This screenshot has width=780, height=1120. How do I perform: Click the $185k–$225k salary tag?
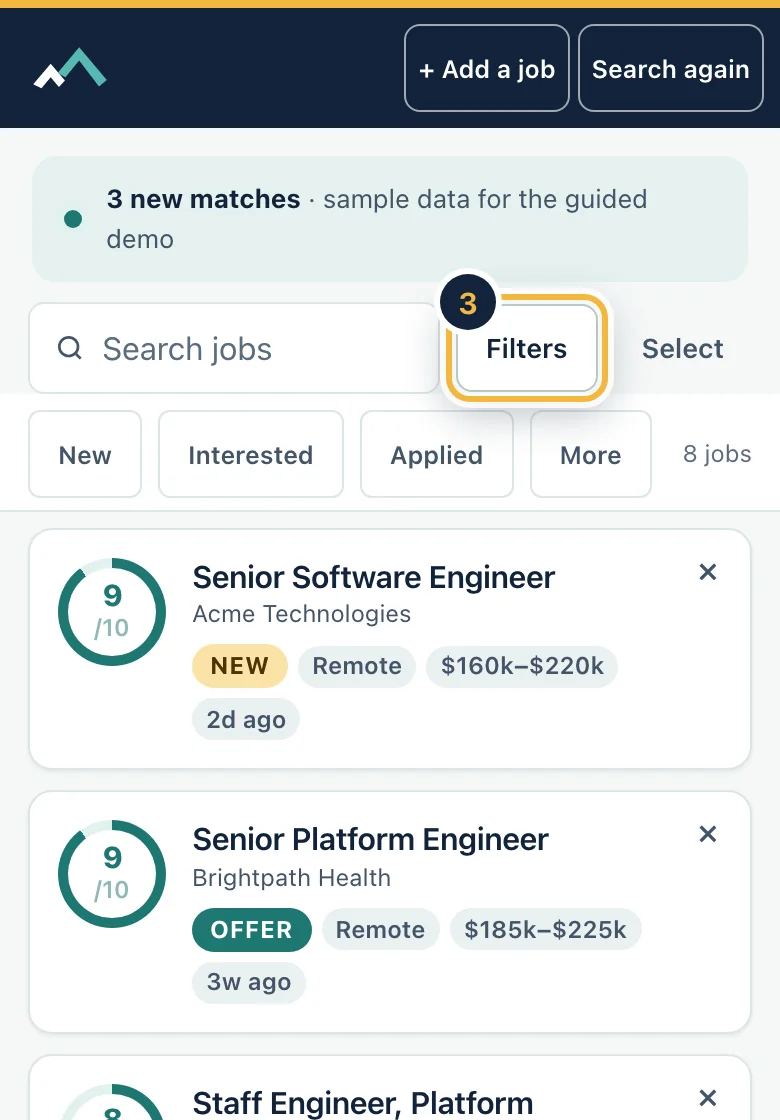pyautogui.click(x=545, y=929)
